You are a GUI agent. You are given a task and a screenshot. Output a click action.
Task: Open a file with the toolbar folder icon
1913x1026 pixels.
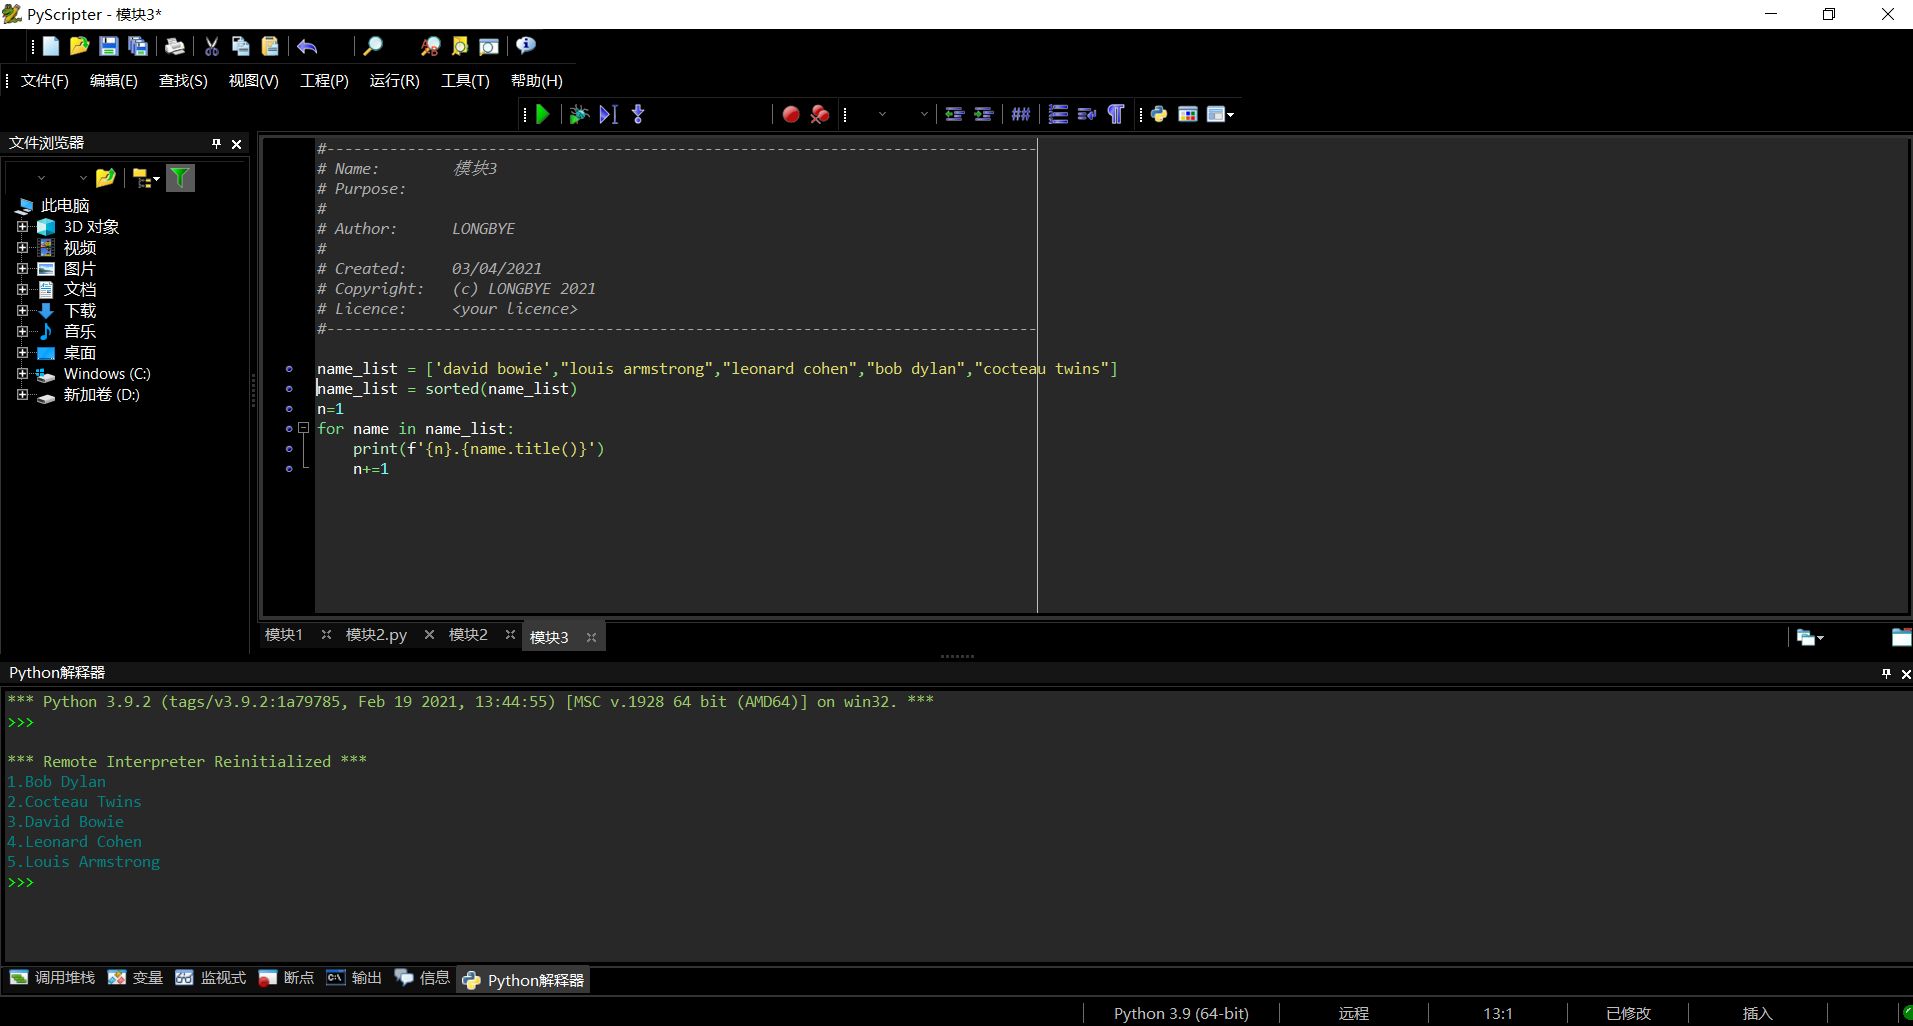click(x=80, y=46)
